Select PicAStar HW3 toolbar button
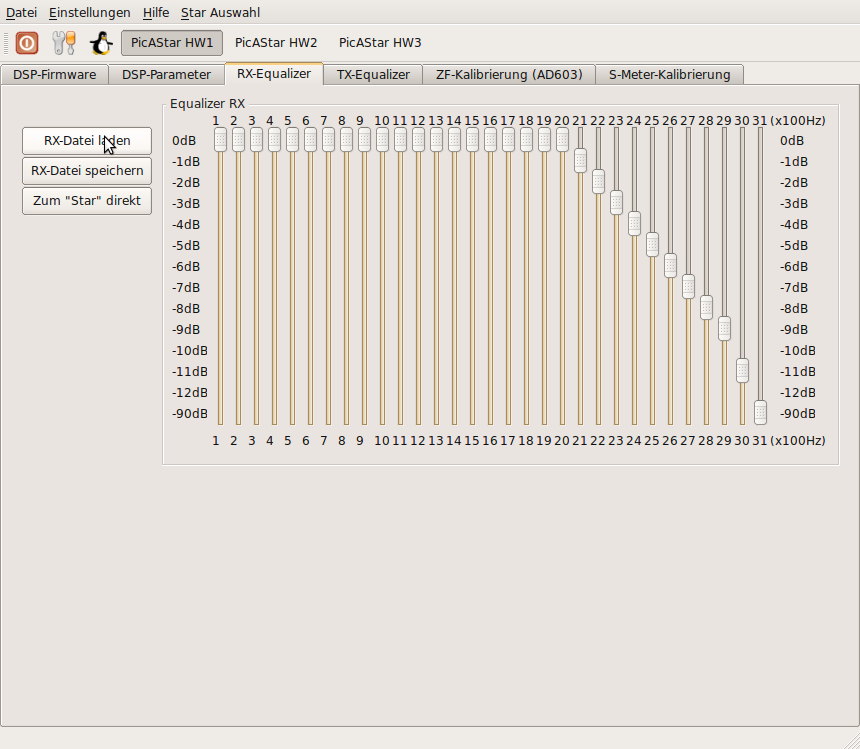 380,43
